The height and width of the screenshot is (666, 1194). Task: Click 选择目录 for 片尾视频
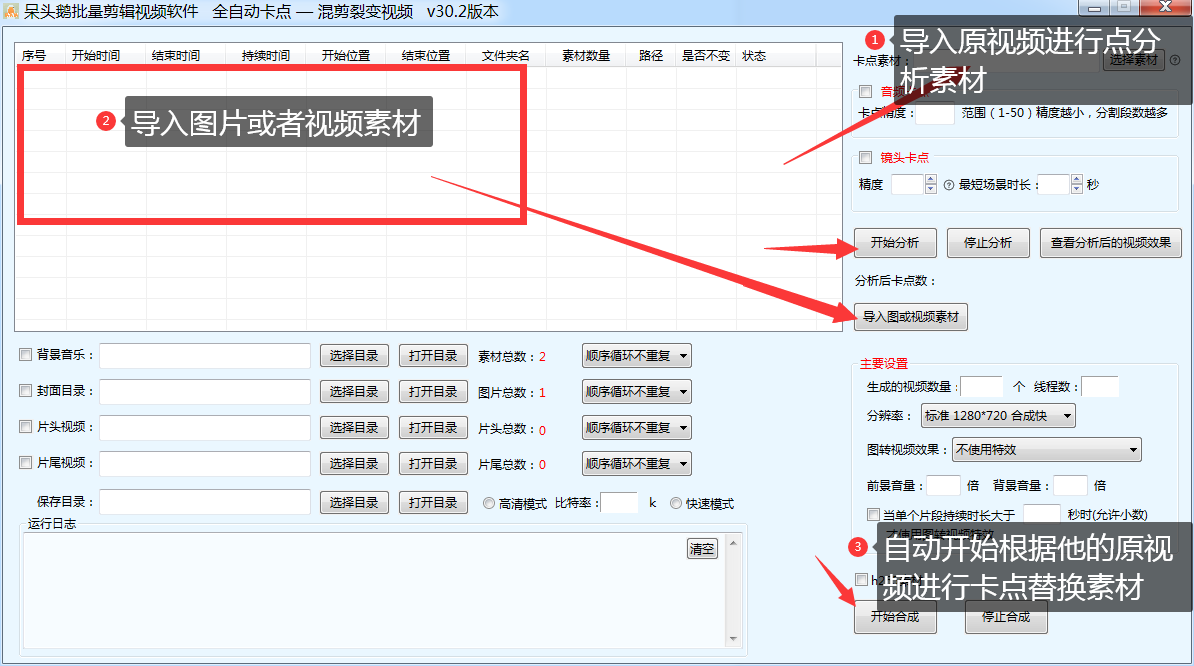pos(354,463)
